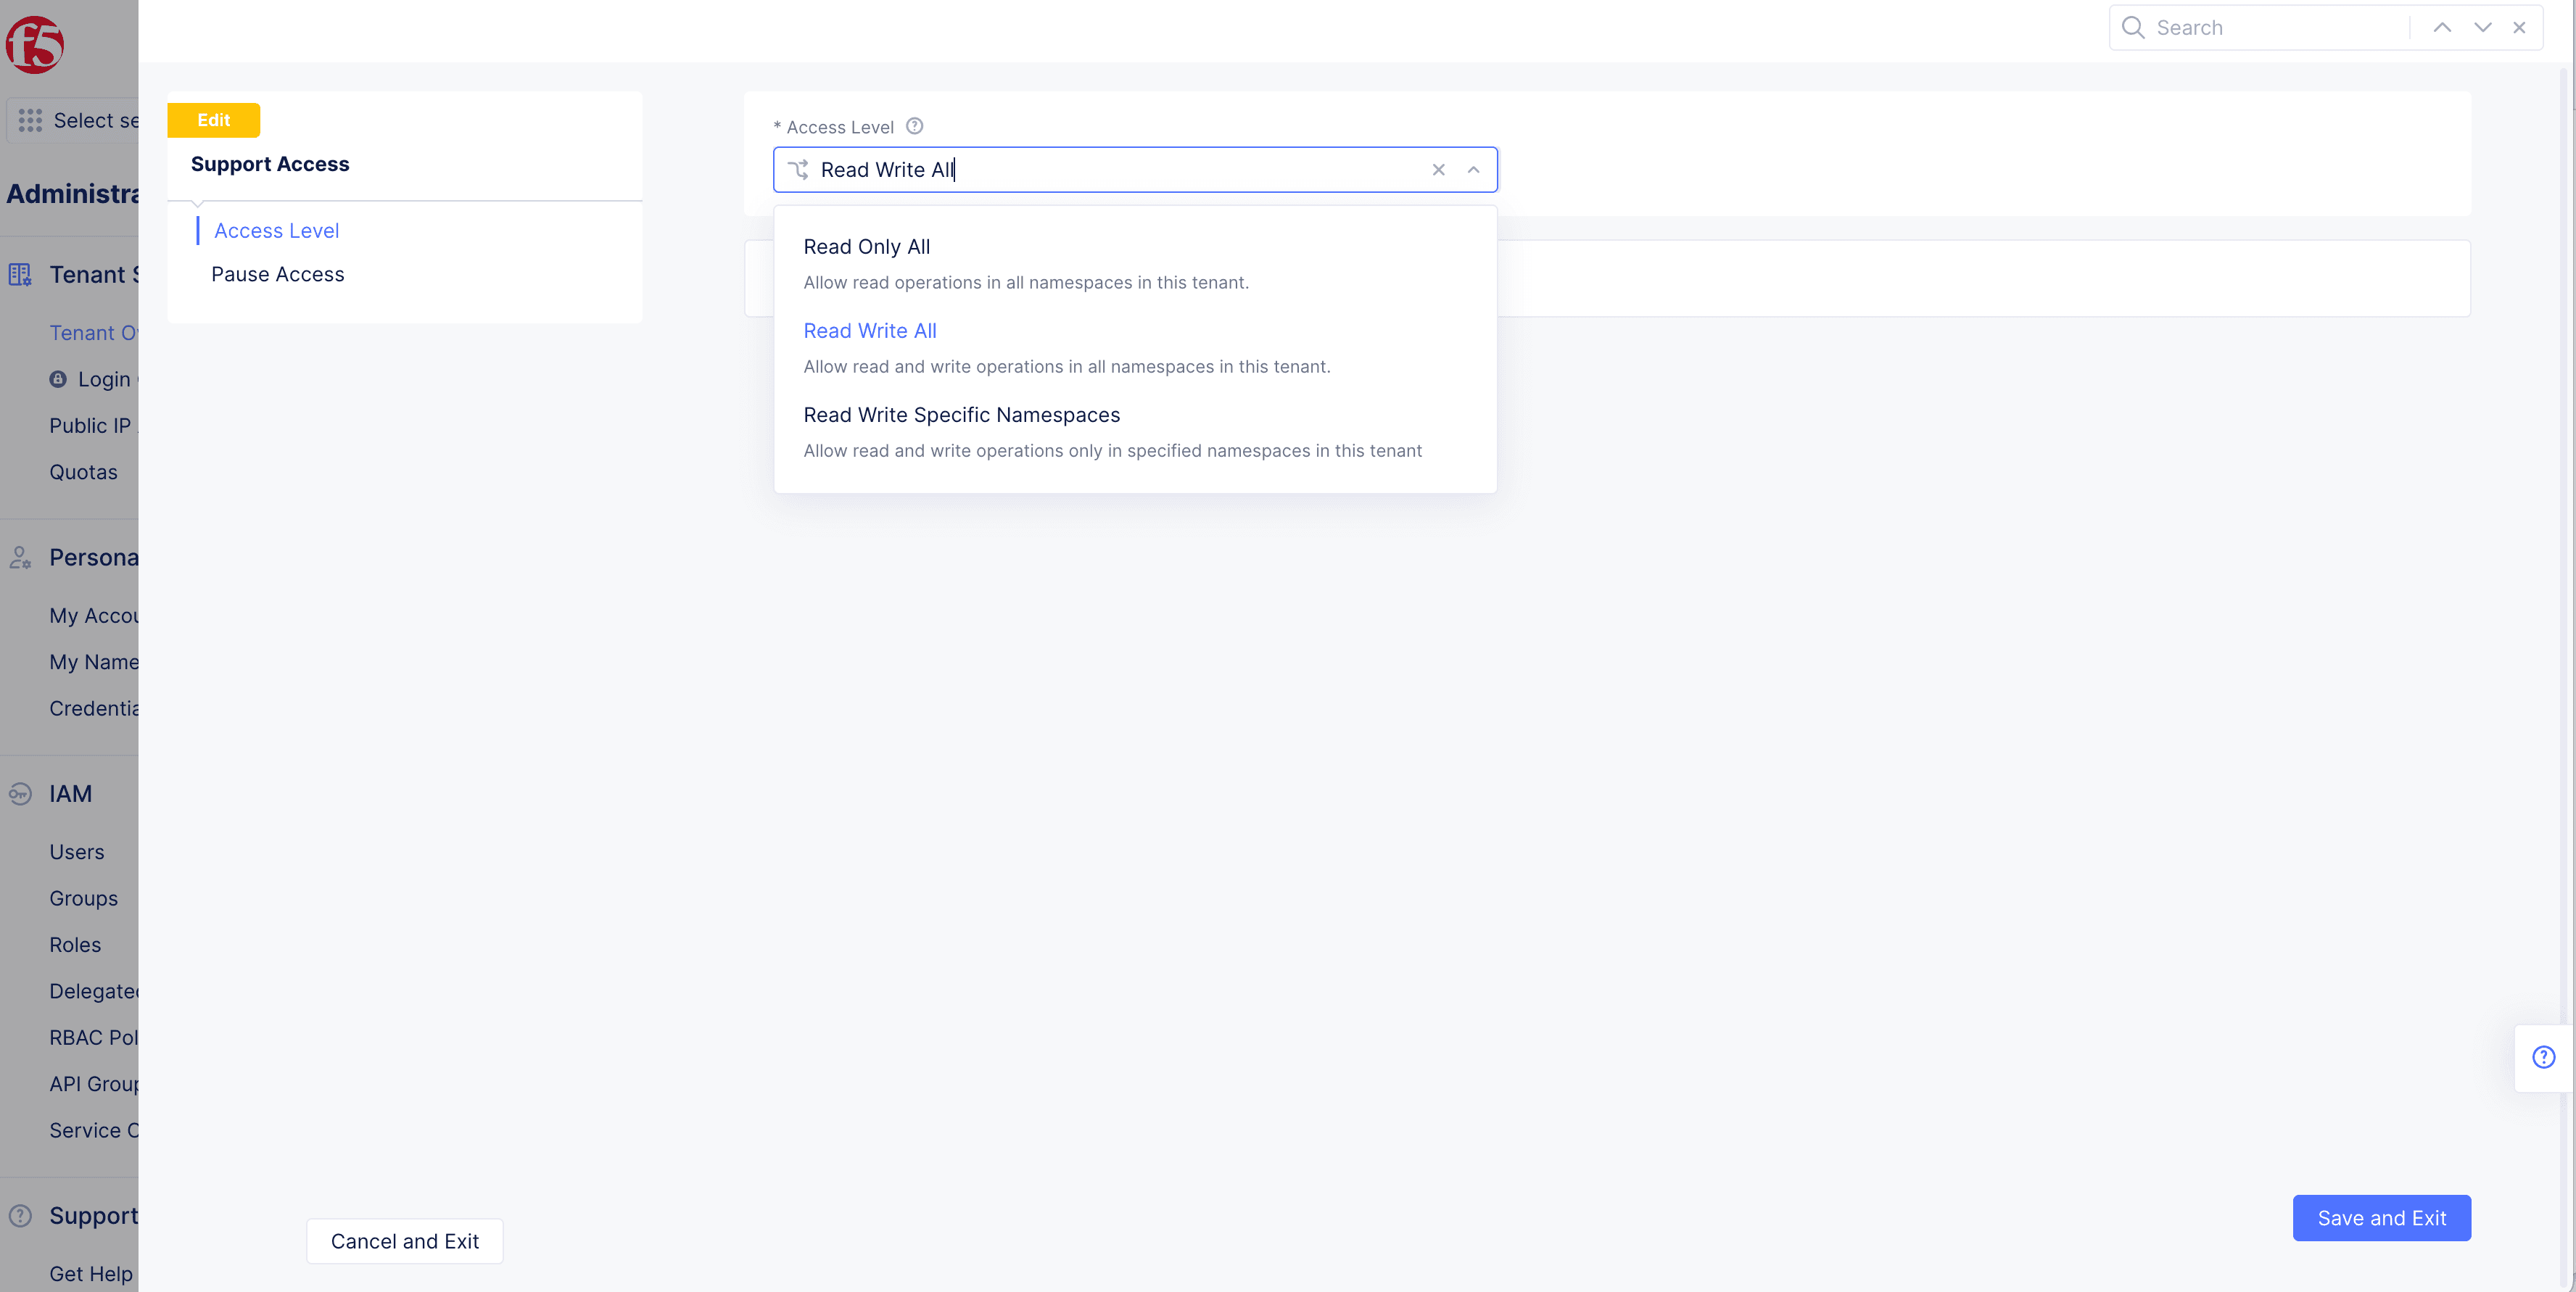This screenshot has height=1292, width=2576.
Task: Click Pause Access option in sidebar
Action: (x=278, y=273)
